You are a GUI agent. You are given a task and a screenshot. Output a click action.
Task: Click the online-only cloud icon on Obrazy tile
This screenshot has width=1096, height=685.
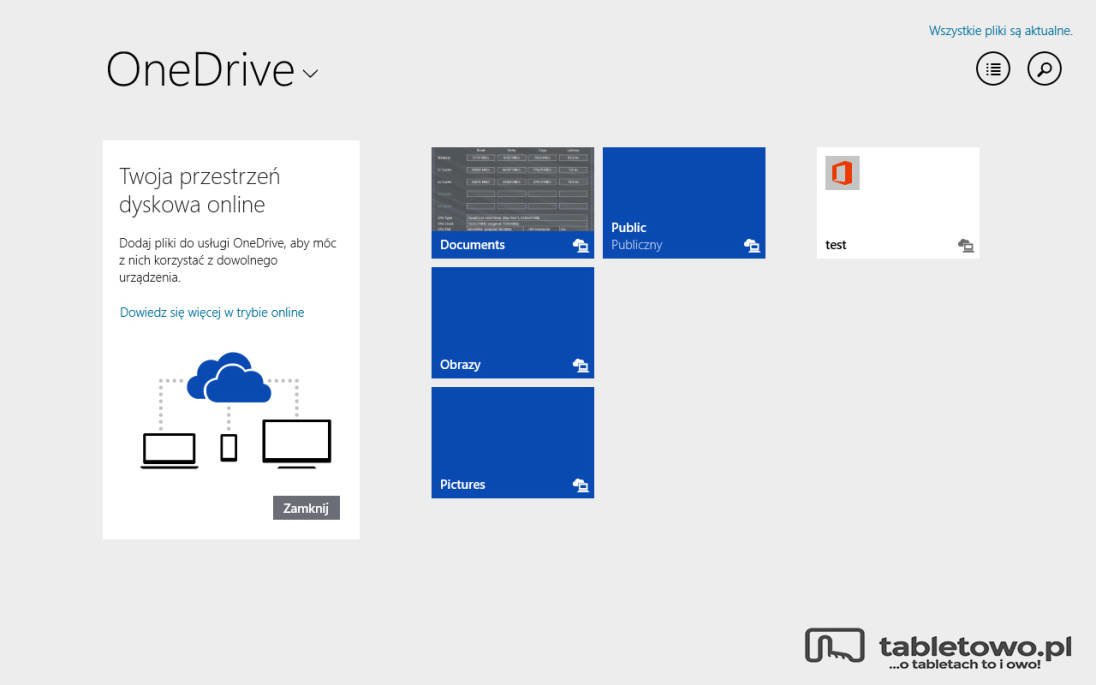tap(581, 365)
